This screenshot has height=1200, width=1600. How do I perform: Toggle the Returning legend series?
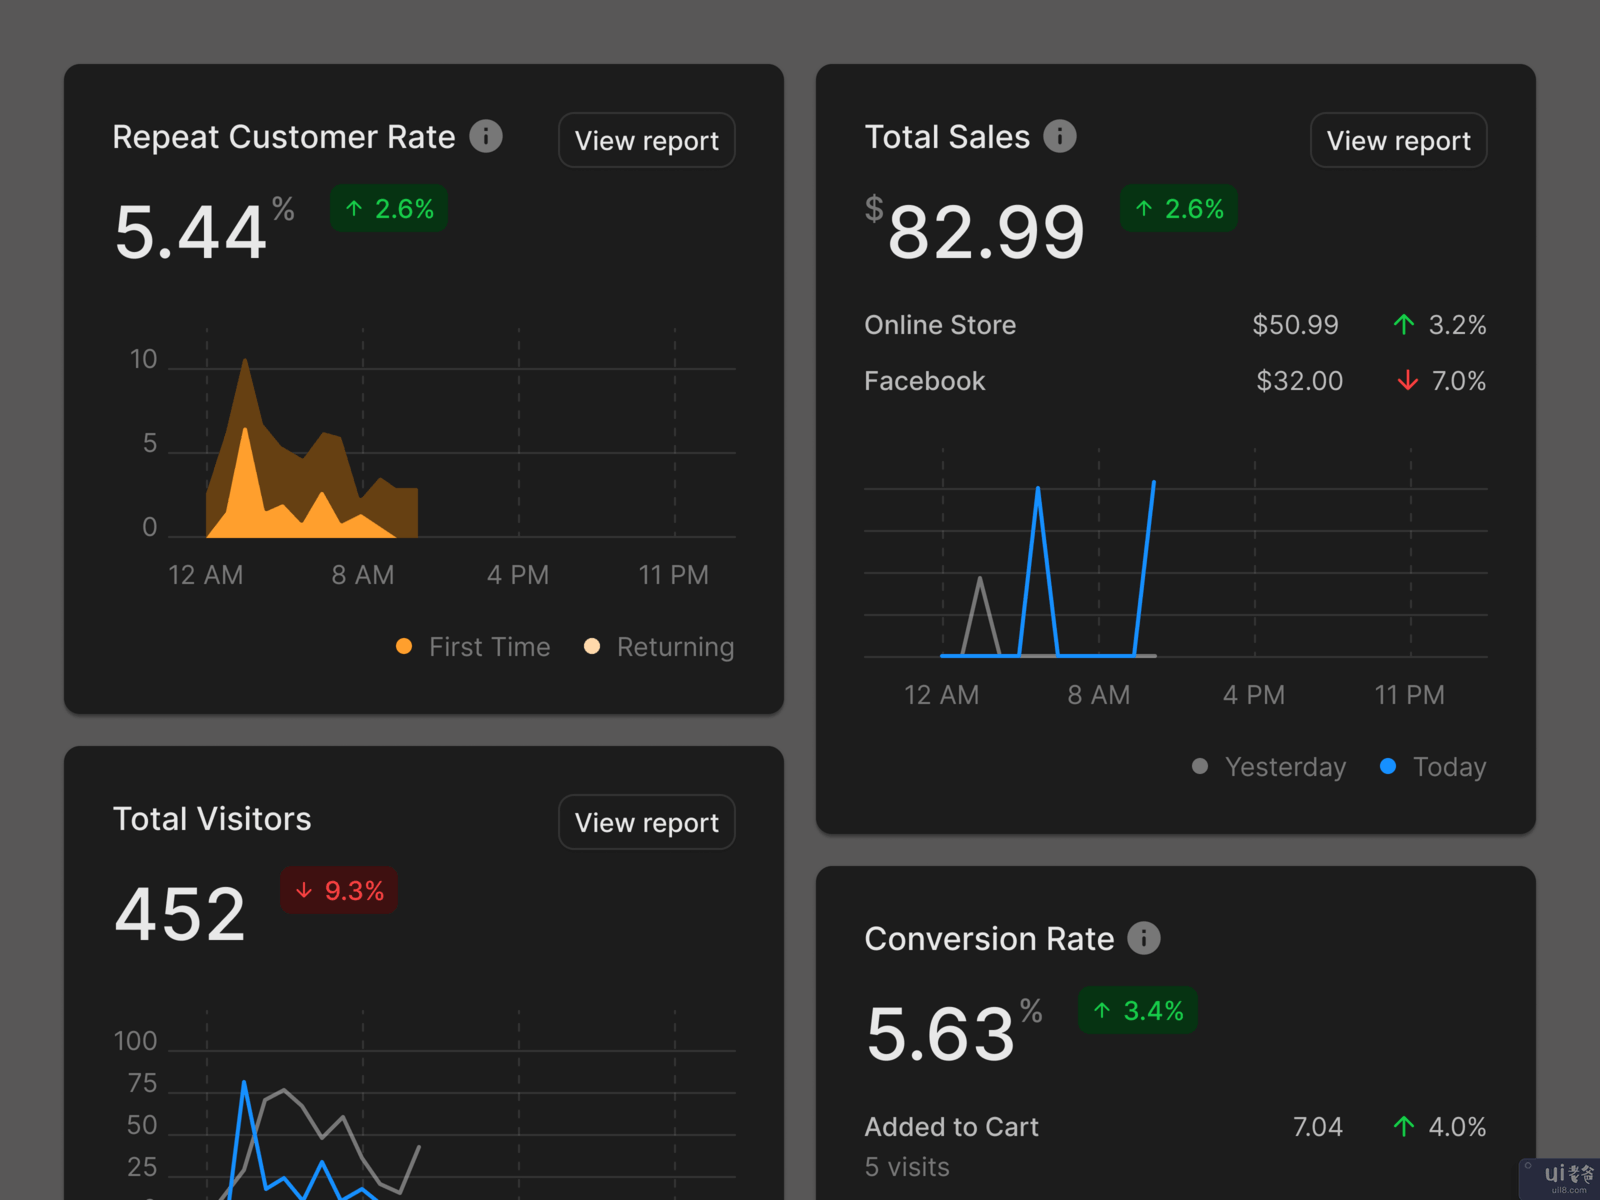point(660,647)
